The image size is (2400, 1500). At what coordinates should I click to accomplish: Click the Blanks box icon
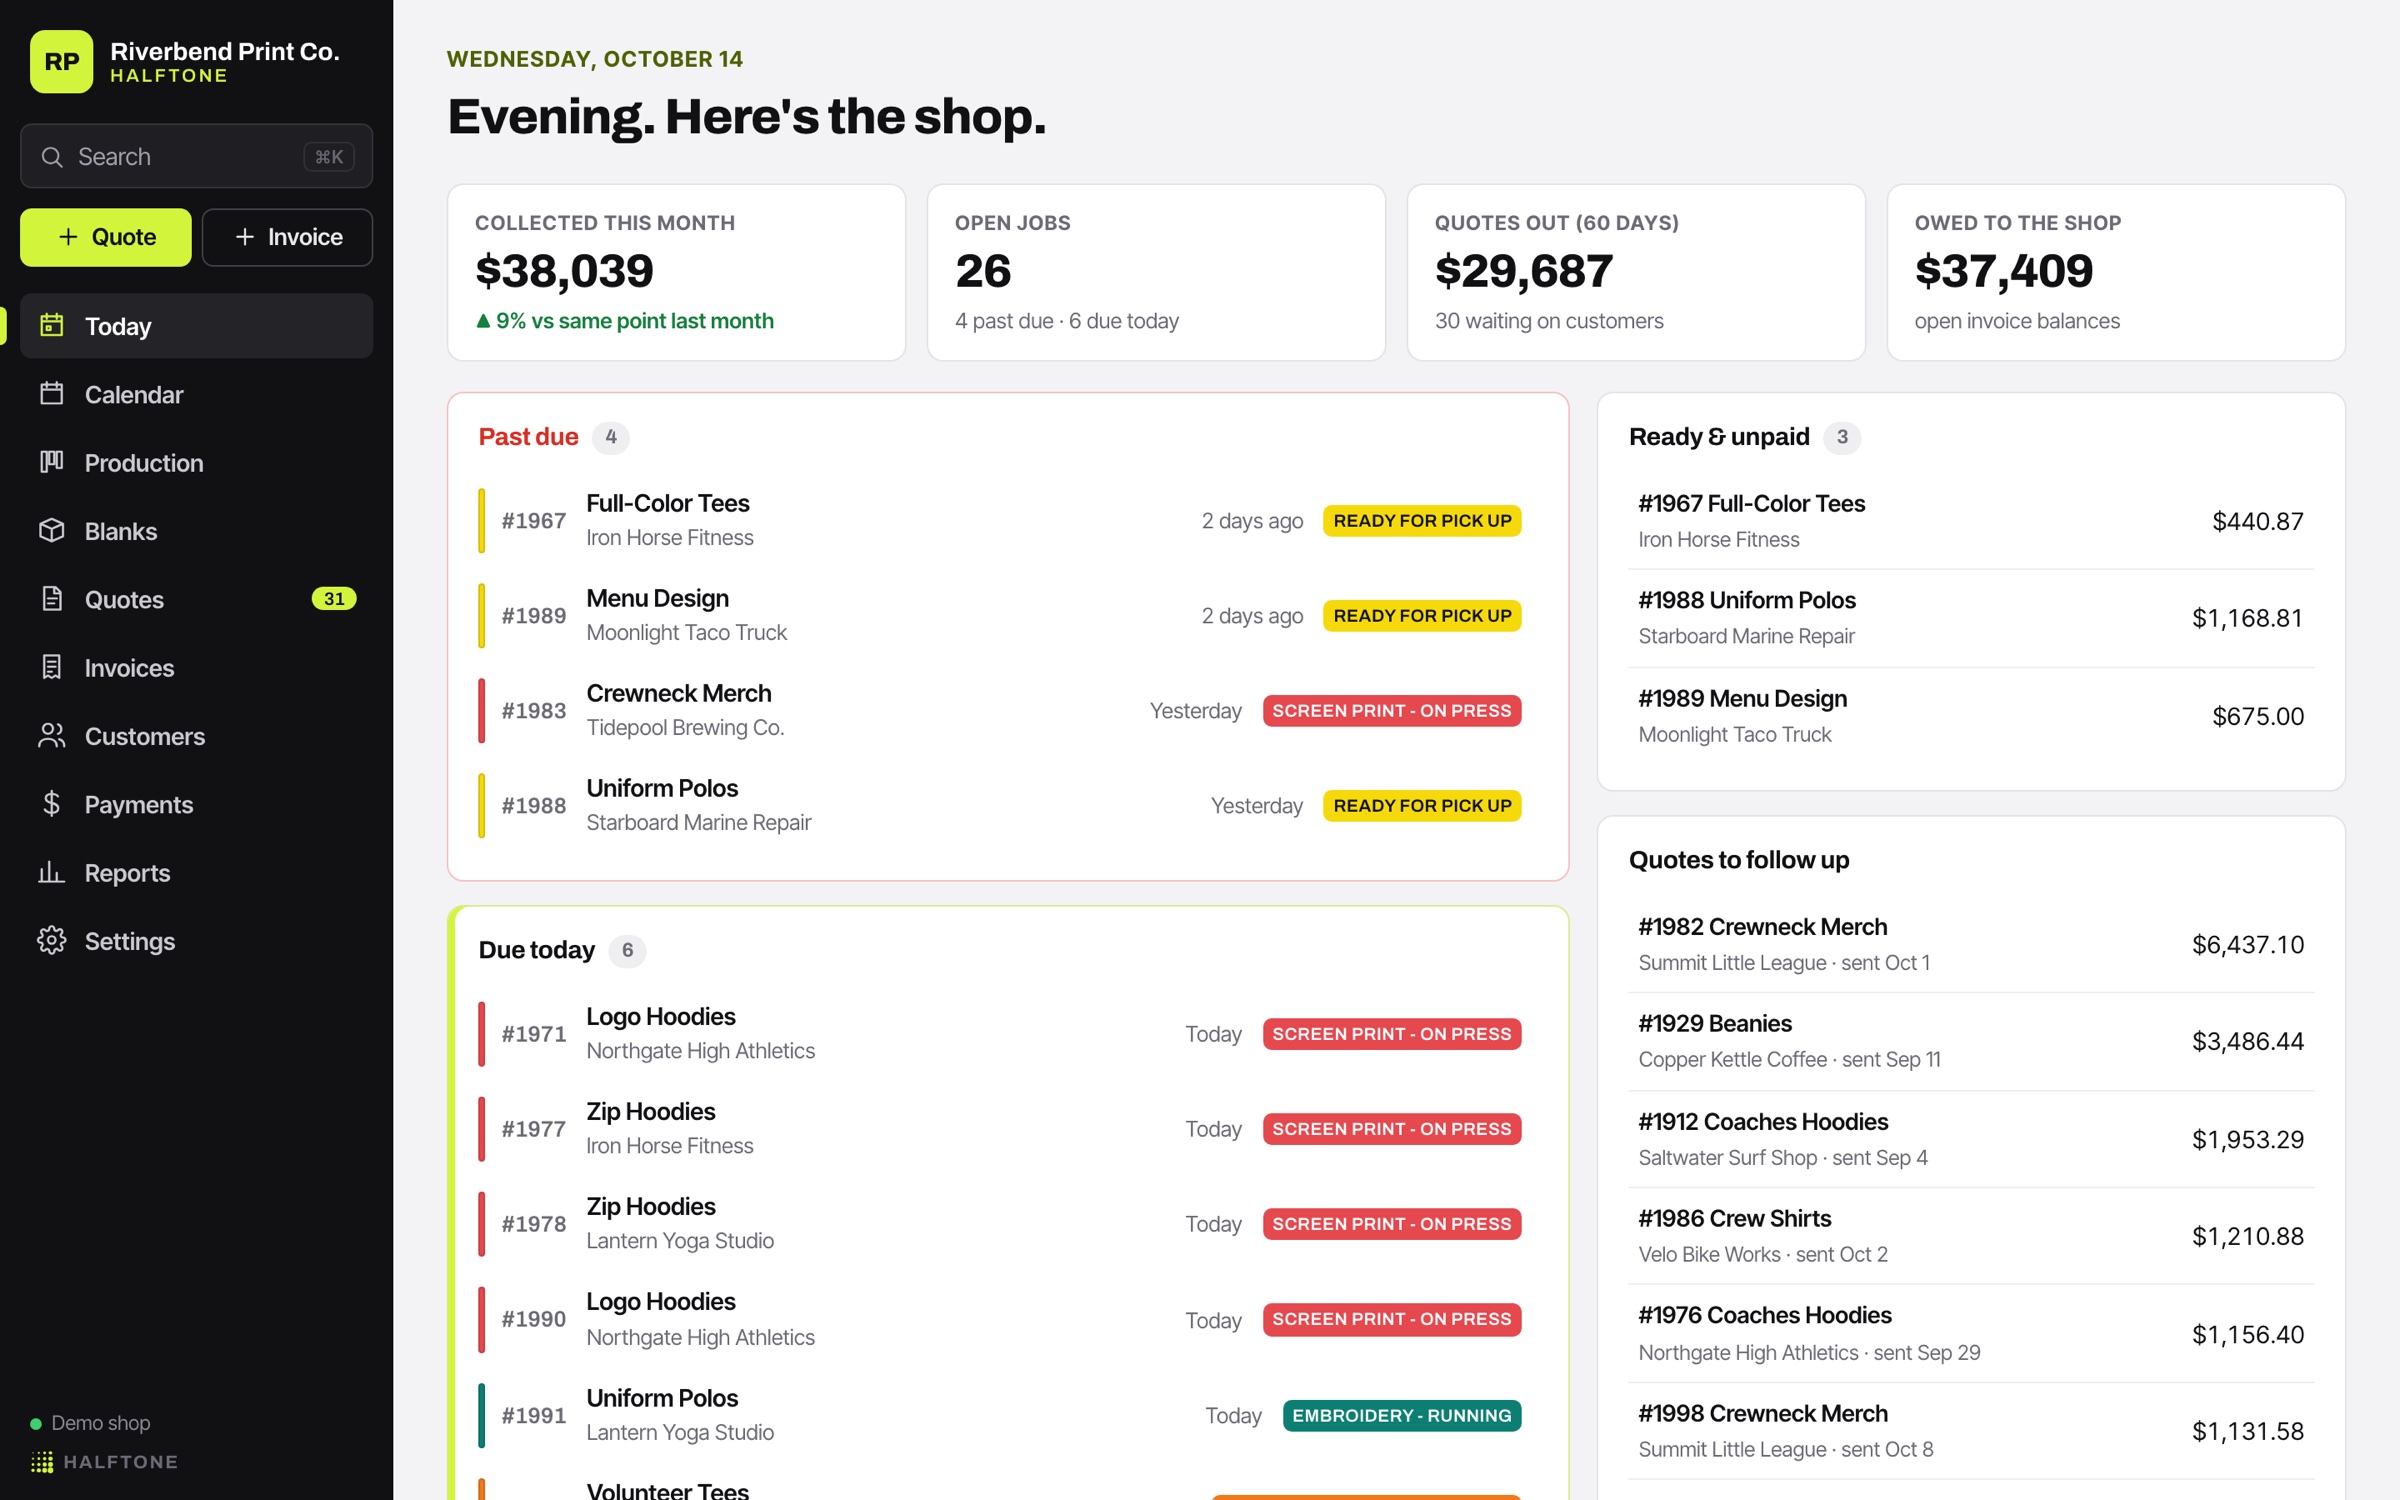(x=52, y=530)
